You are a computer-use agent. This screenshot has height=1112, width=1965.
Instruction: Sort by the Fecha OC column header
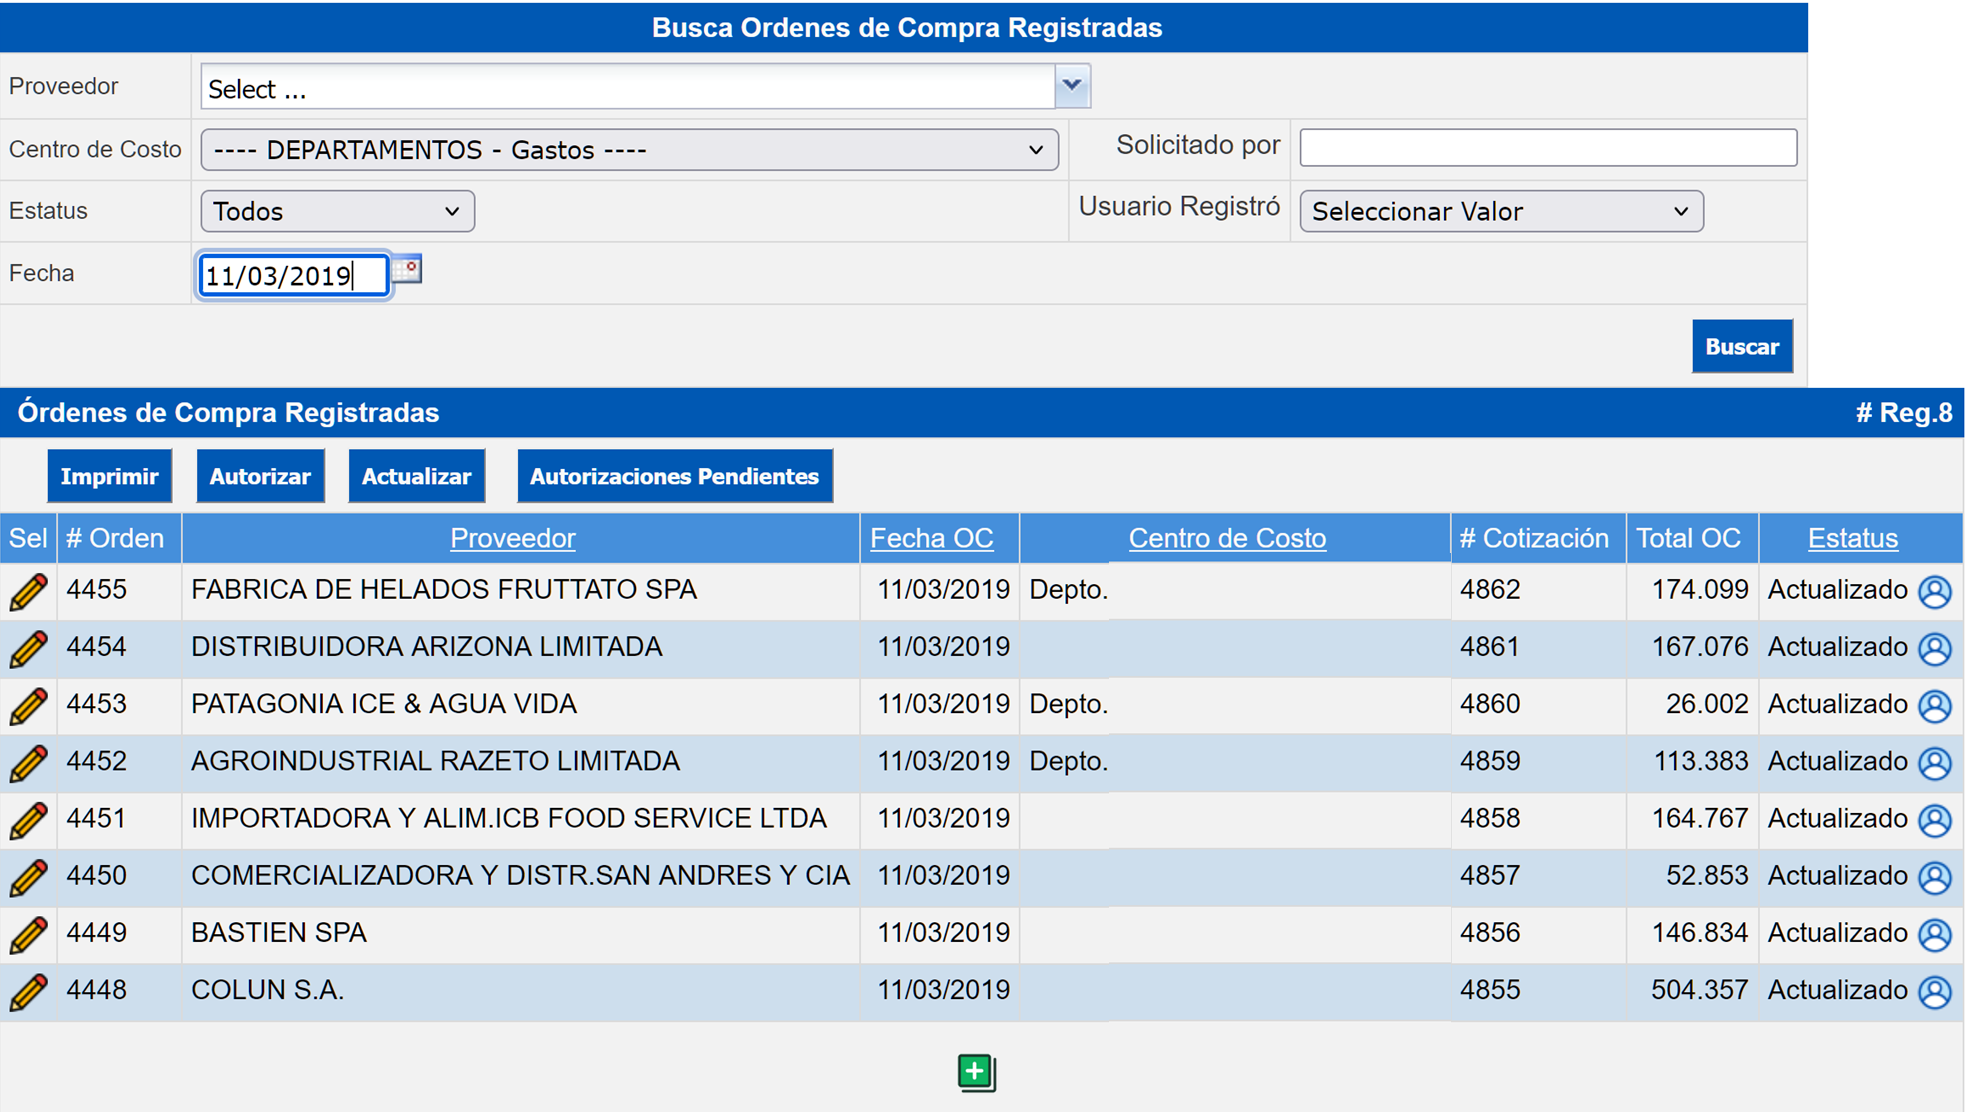pyautogui.click(x=931, y=538)
